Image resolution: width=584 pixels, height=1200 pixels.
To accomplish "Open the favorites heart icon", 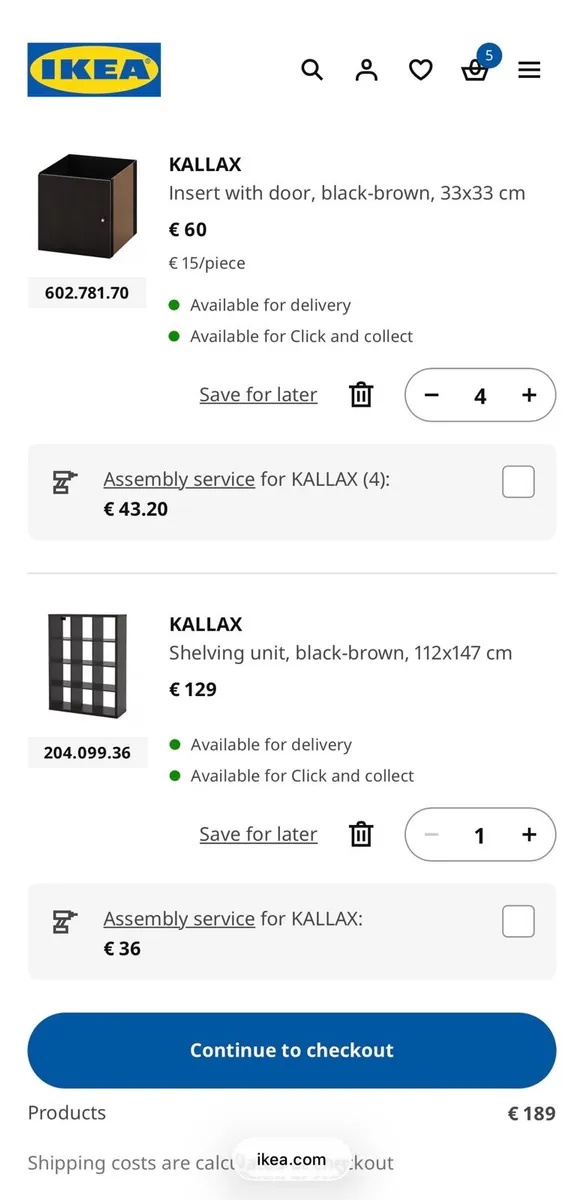I will pyautogui.click(x=420, y=70).
